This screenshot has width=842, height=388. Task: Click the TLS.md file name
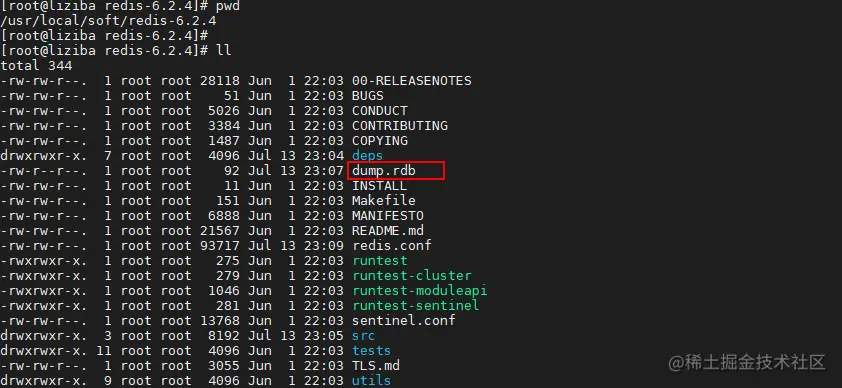pyautogui.click(x=376, y=367)
